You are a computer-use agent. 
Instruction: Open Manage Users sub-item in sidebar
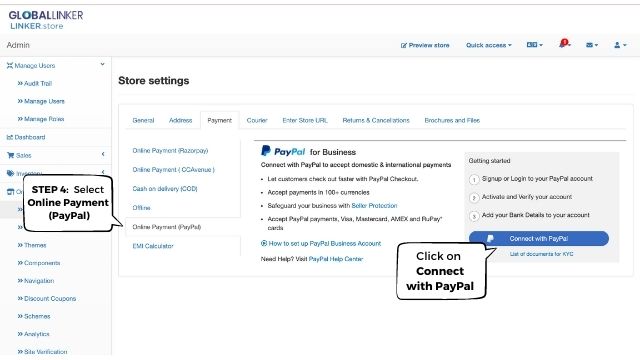[x=41, y=101]
